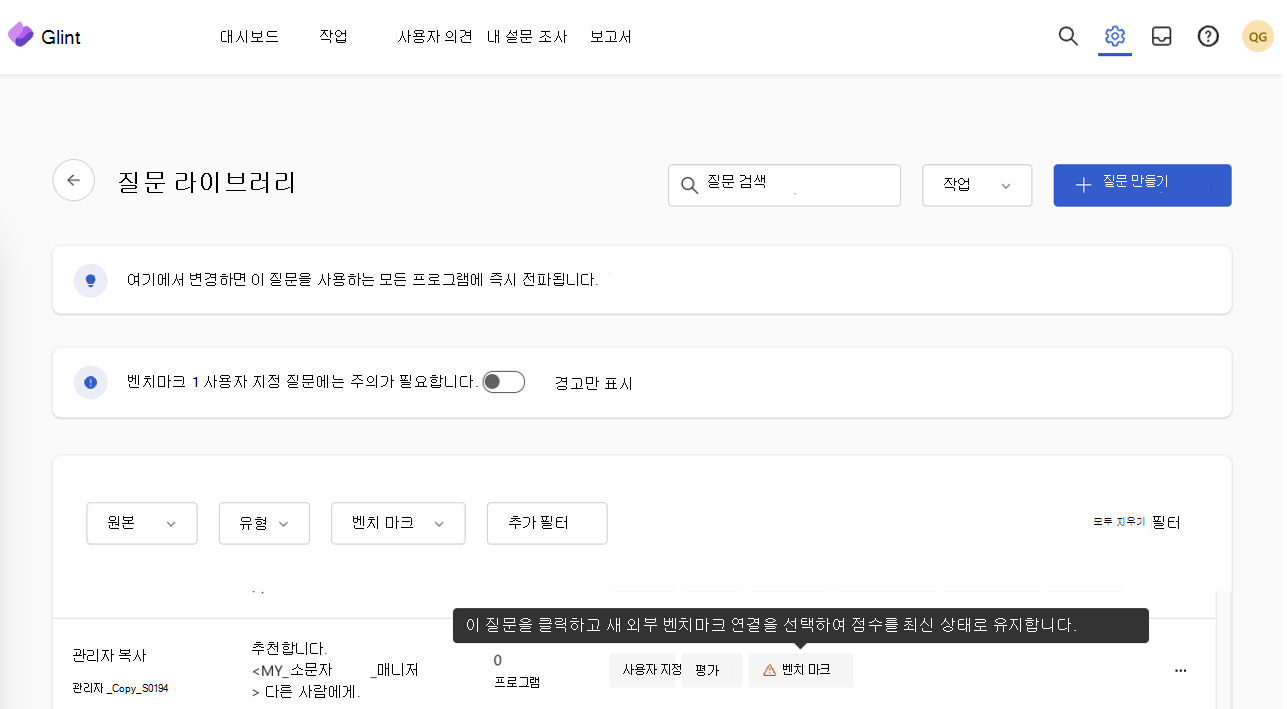1287x709 pixels.
Task: Open the 유형 filter dropdown
Action: tap(264, 523)
